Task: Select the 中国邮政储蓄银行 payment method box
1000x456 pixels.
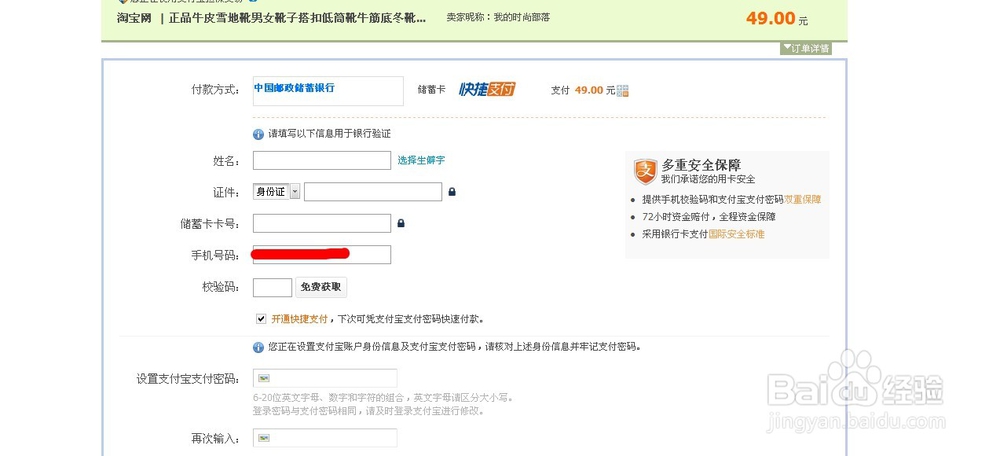Action: tap(328, 91)
